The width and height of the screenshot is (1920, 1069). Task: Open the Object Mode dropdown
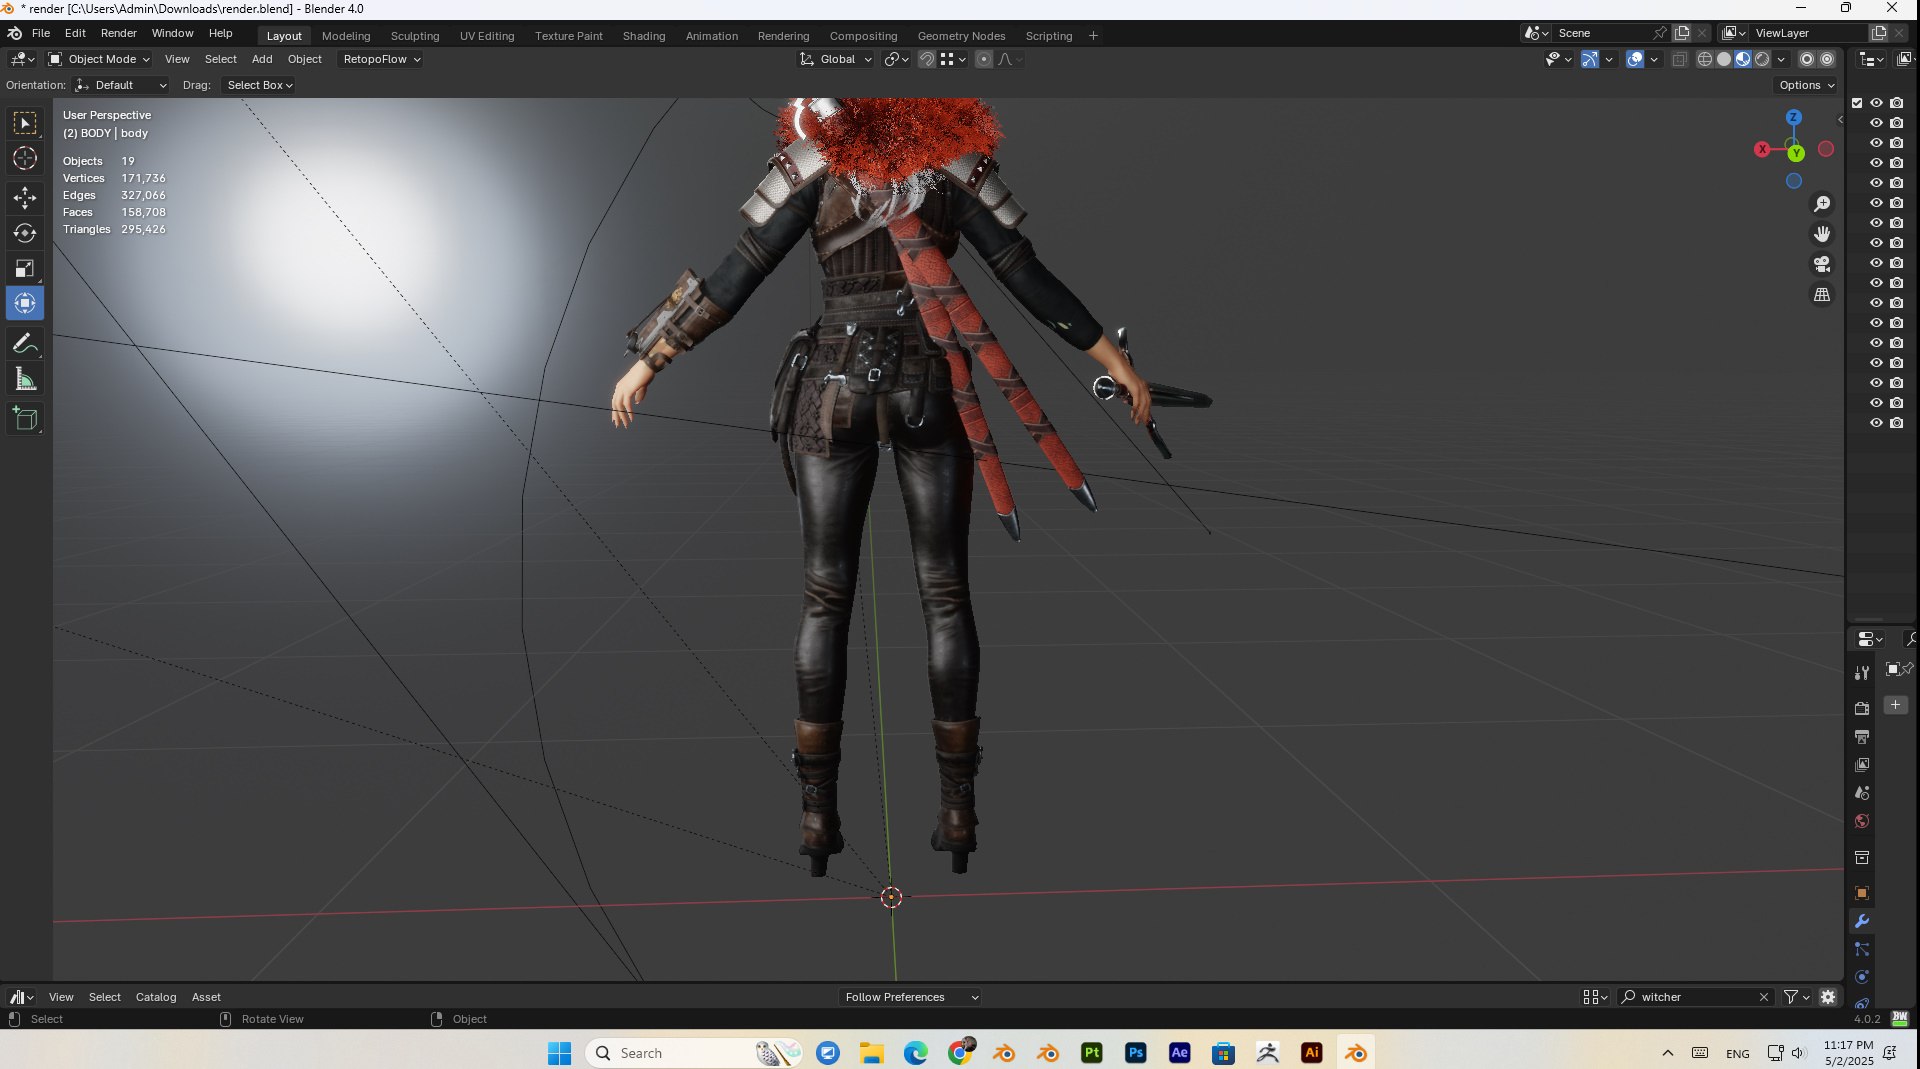[x=99, y=59]
